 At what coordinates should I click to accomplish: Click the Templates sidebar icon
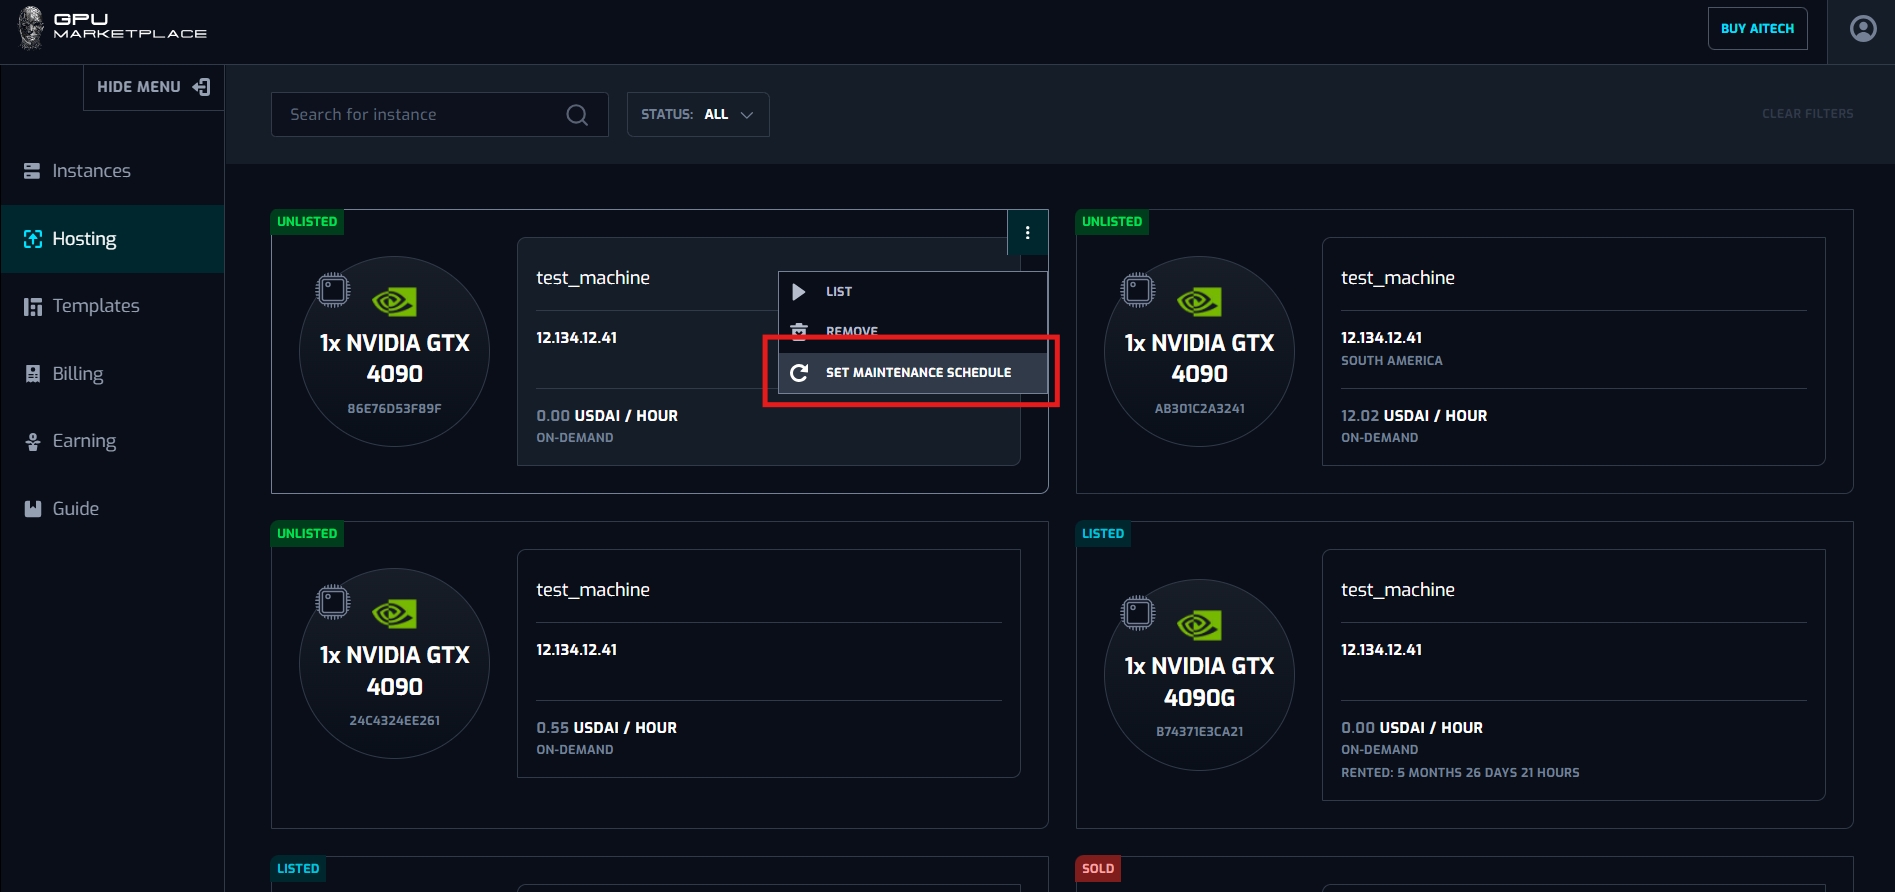[33, 306]
